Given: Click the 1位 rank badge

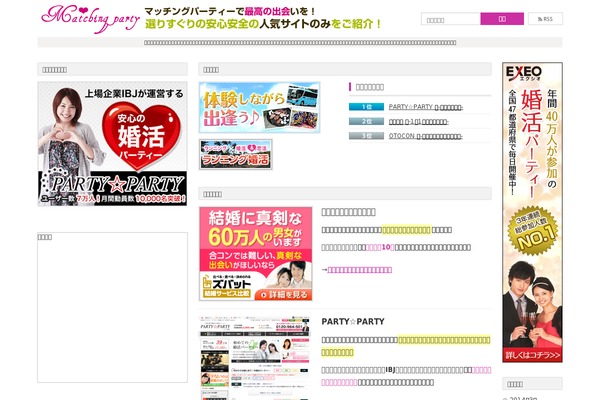Looking at the screenshot, I should click(366, 107).
